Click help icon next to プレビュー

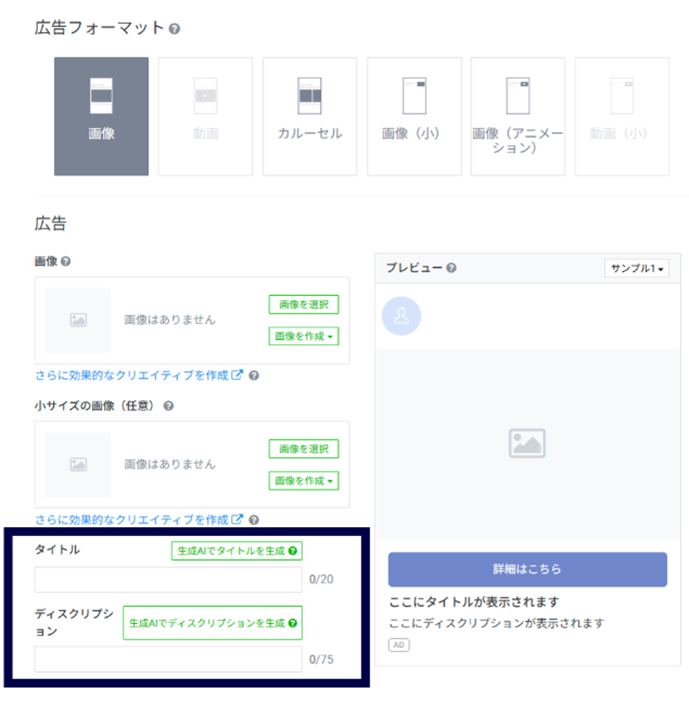pyautogui.click(x=452, y=268)
